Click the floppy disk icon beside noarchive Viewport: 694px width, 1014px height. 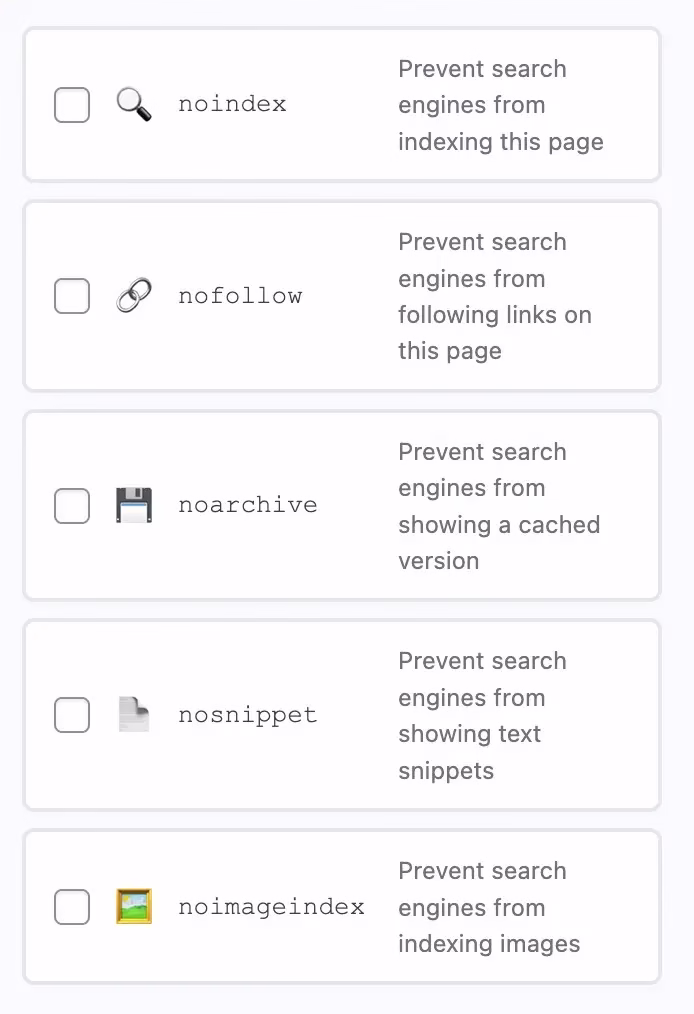[134, 505]
